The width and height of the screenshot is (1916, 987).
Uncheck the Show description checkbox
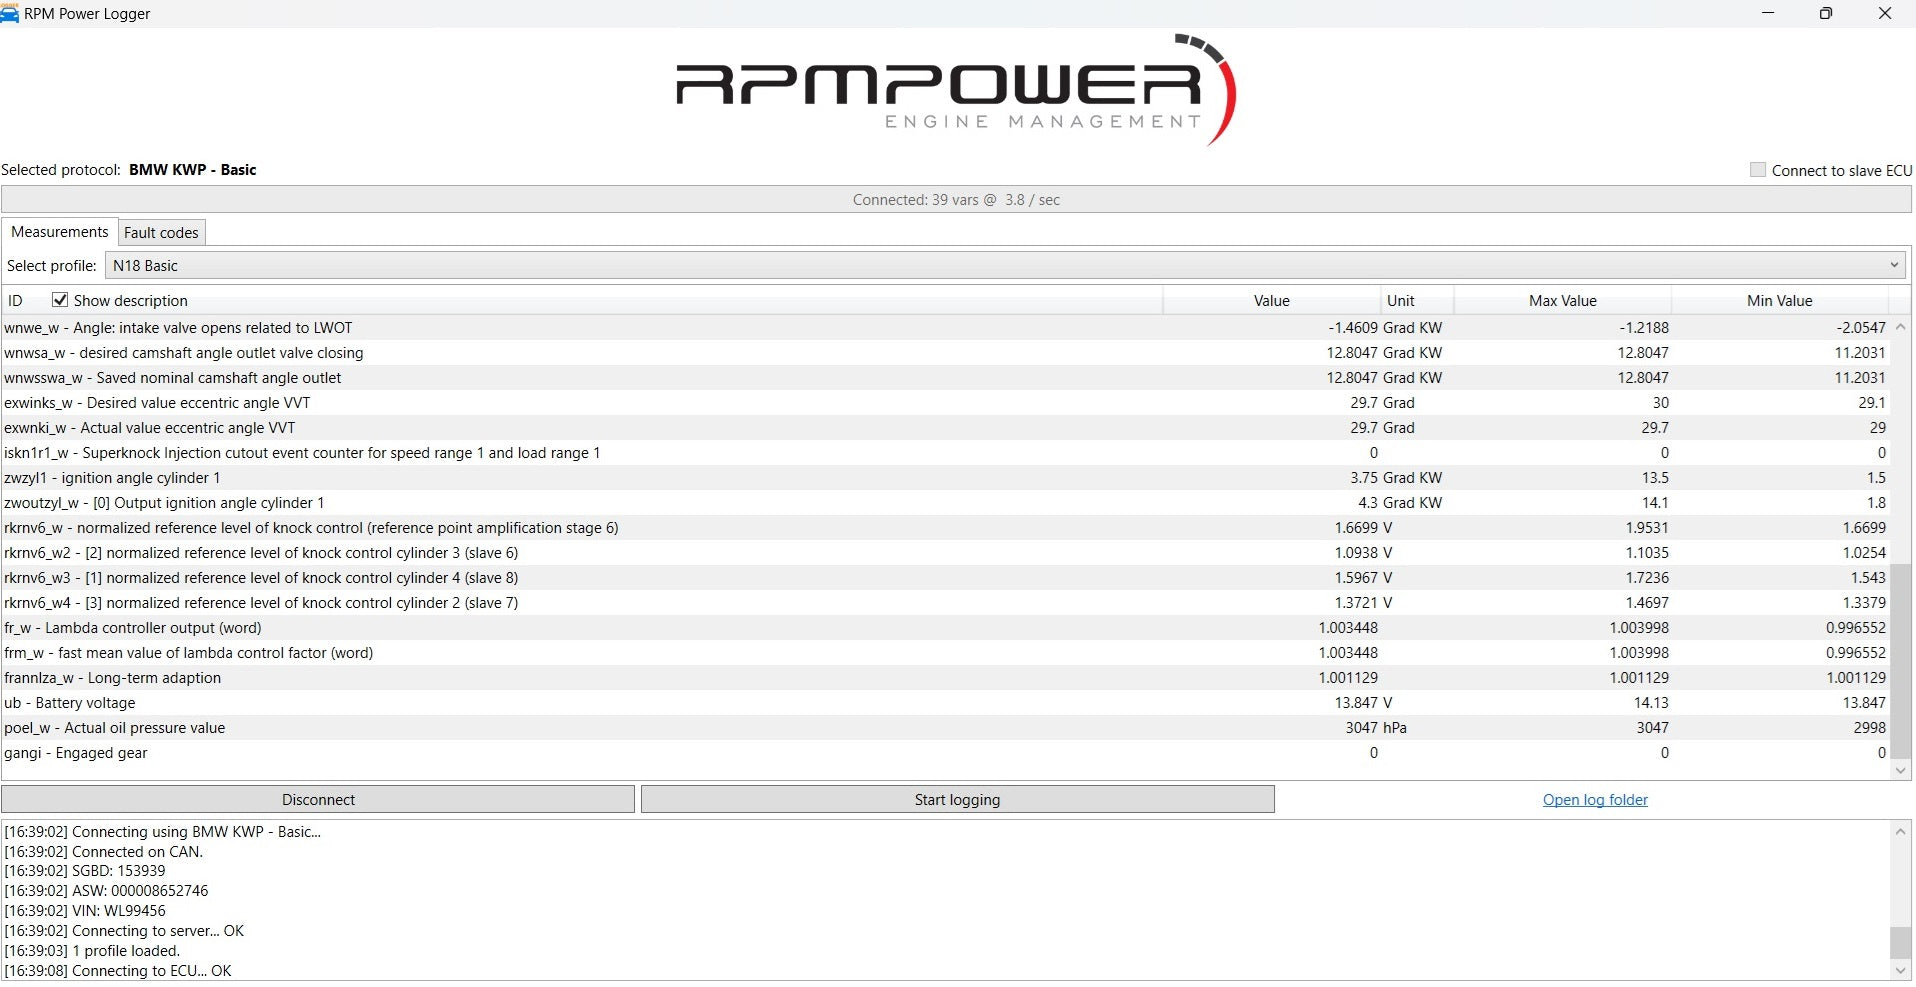coord(60,300)
